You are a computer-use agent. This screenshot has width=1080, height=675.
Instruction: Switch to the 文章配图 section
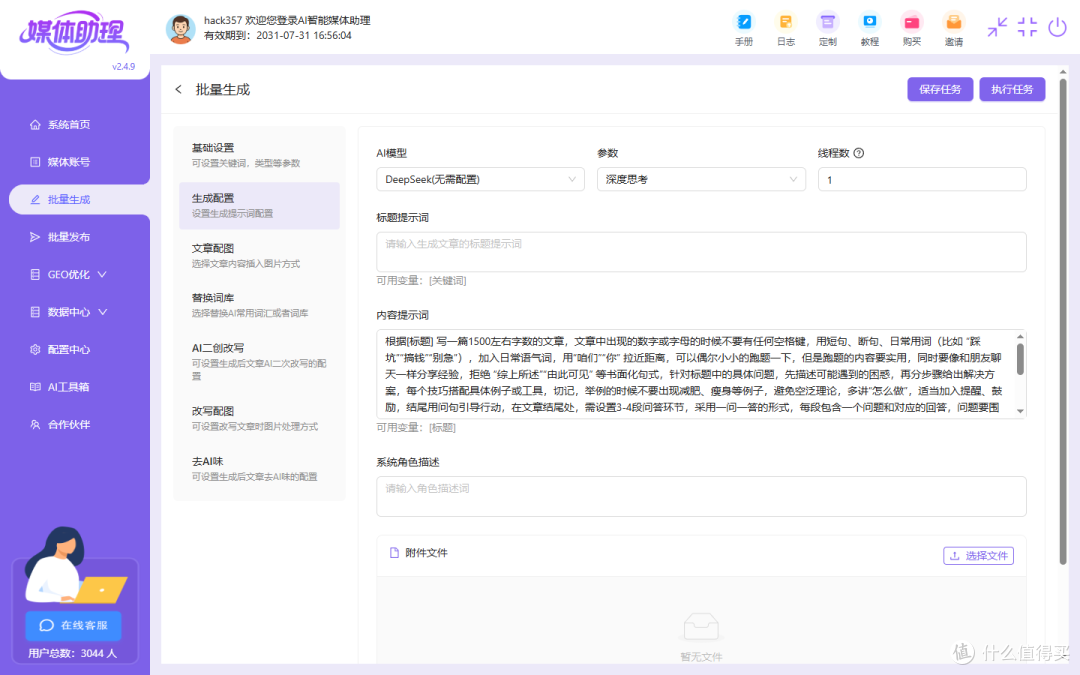coord(259,256)
